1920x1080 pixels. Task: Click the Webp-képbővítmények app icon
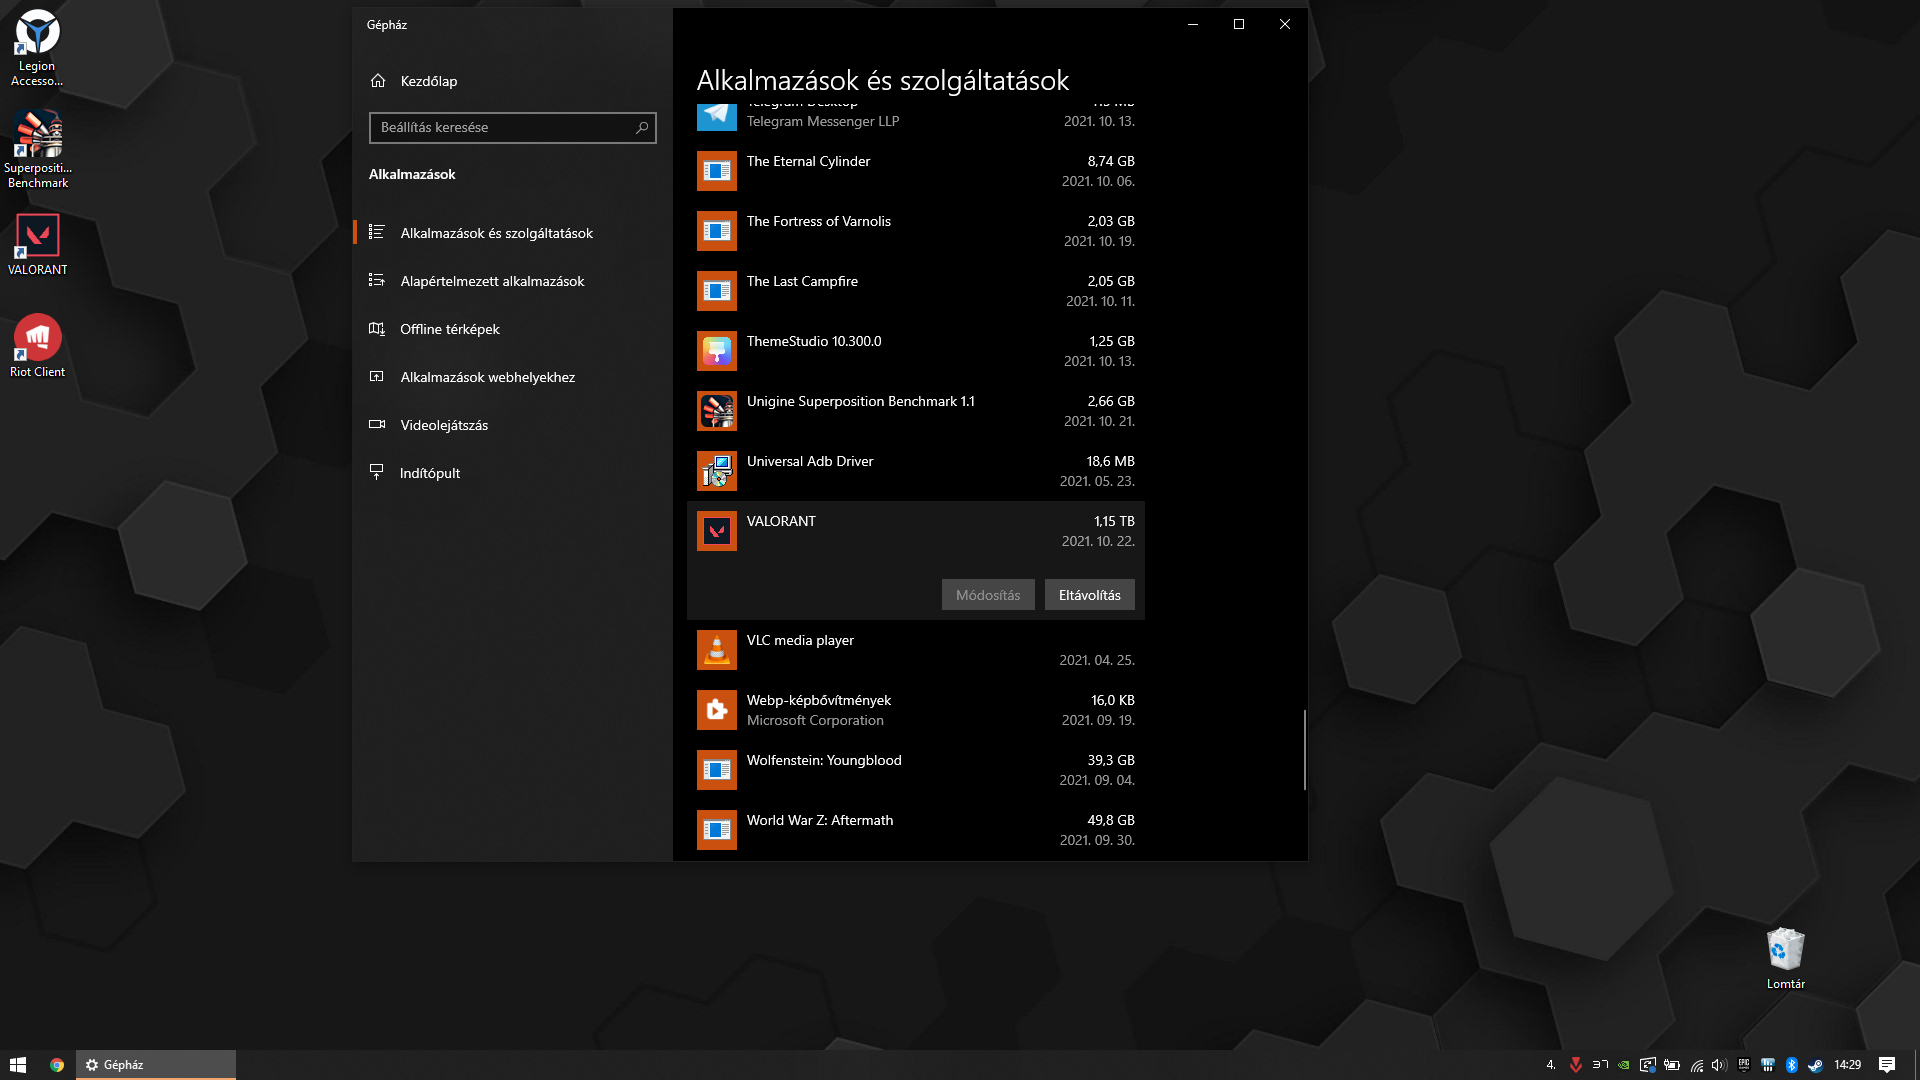pyautogui.click(x=716, y=710)
